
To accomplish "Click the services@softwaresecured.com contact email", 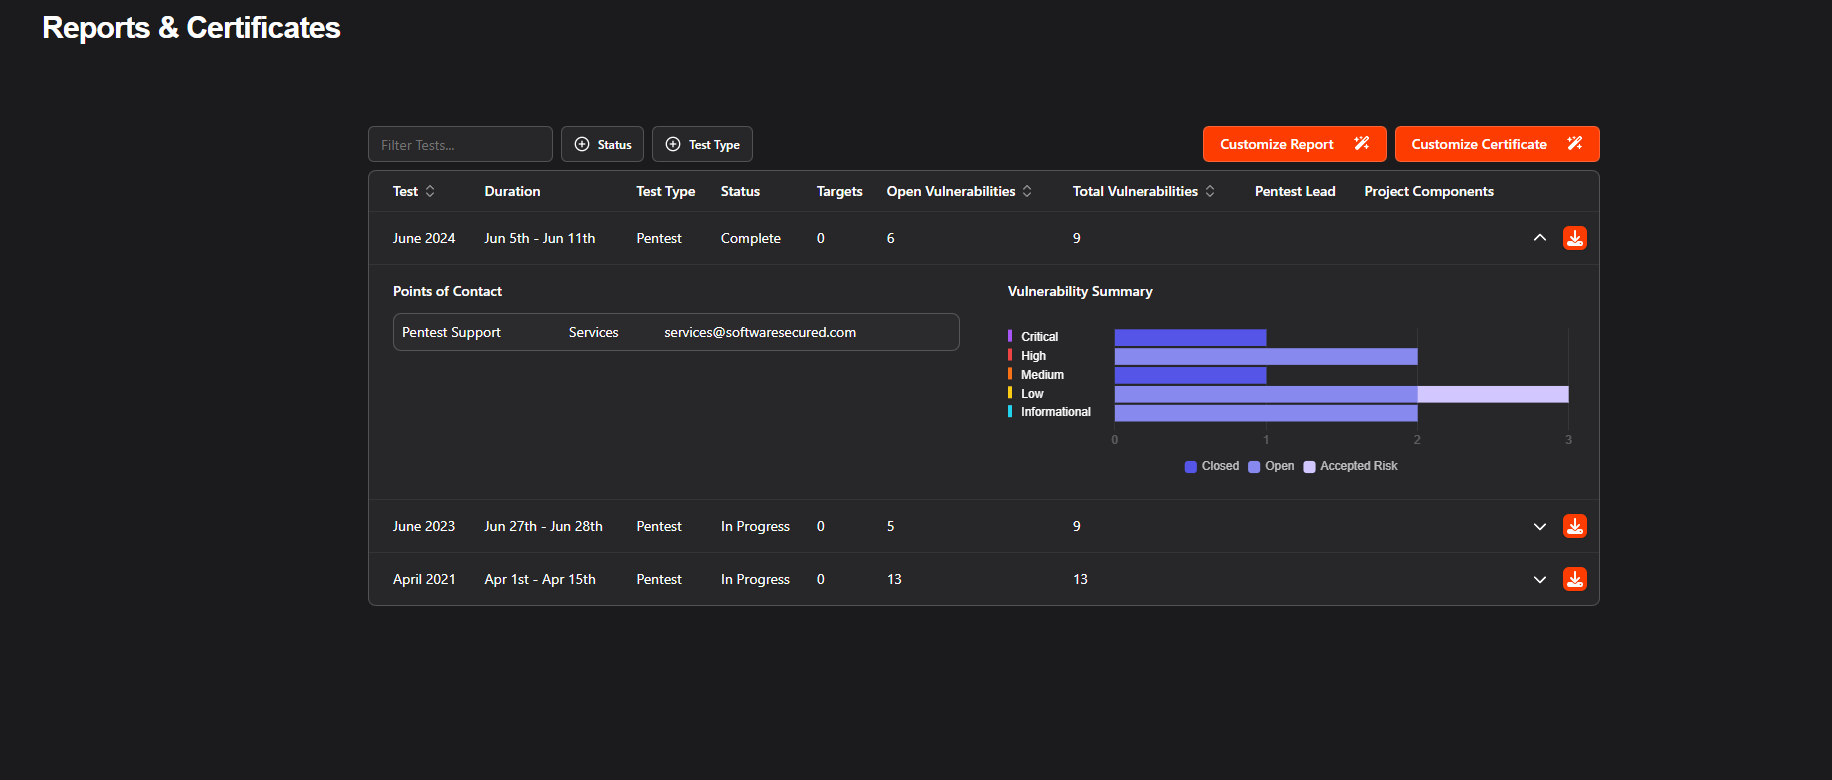I will tap(760, 332).
